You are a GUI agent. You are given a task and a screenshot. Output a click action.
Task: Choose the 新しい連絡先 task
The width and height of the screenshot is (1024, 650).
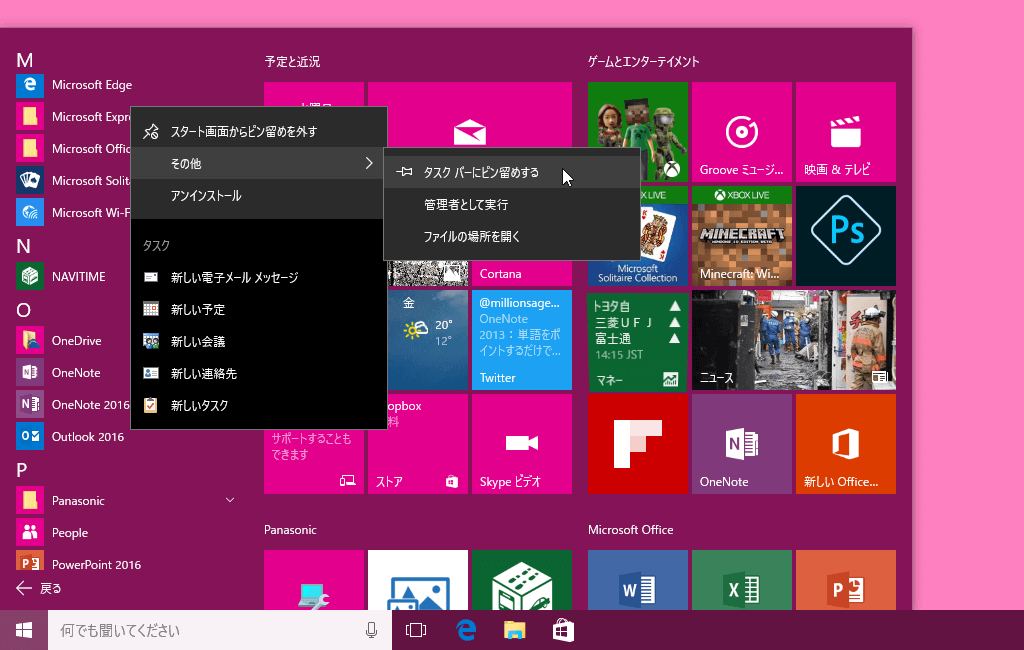click(x=259, y=374)
